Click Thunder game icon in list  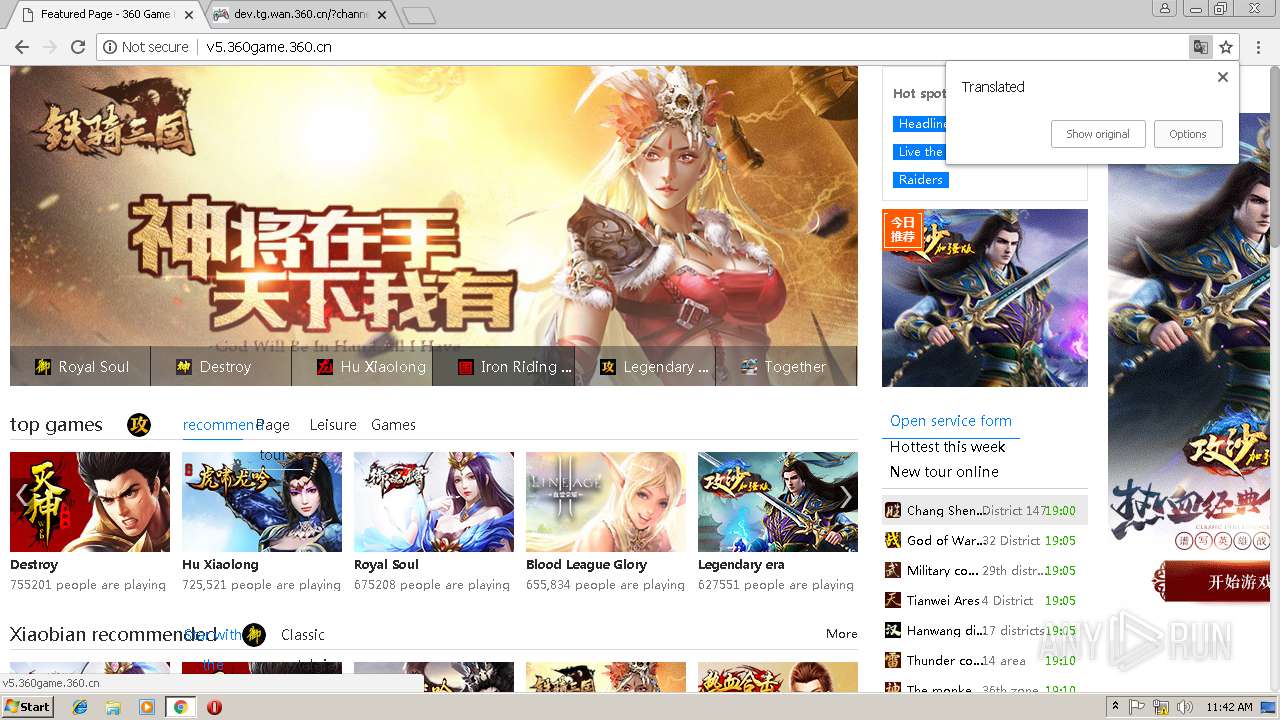[893, 660]
